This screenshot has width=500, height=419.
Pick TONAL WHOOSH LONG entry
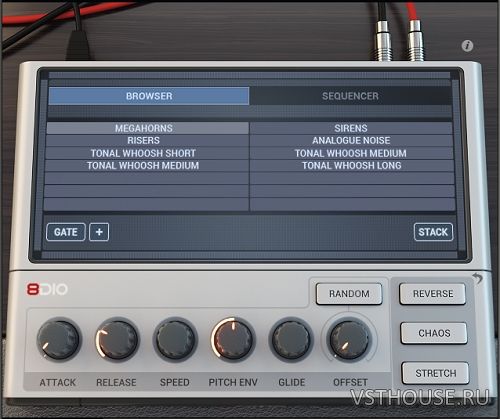click(x=352, y=166)
